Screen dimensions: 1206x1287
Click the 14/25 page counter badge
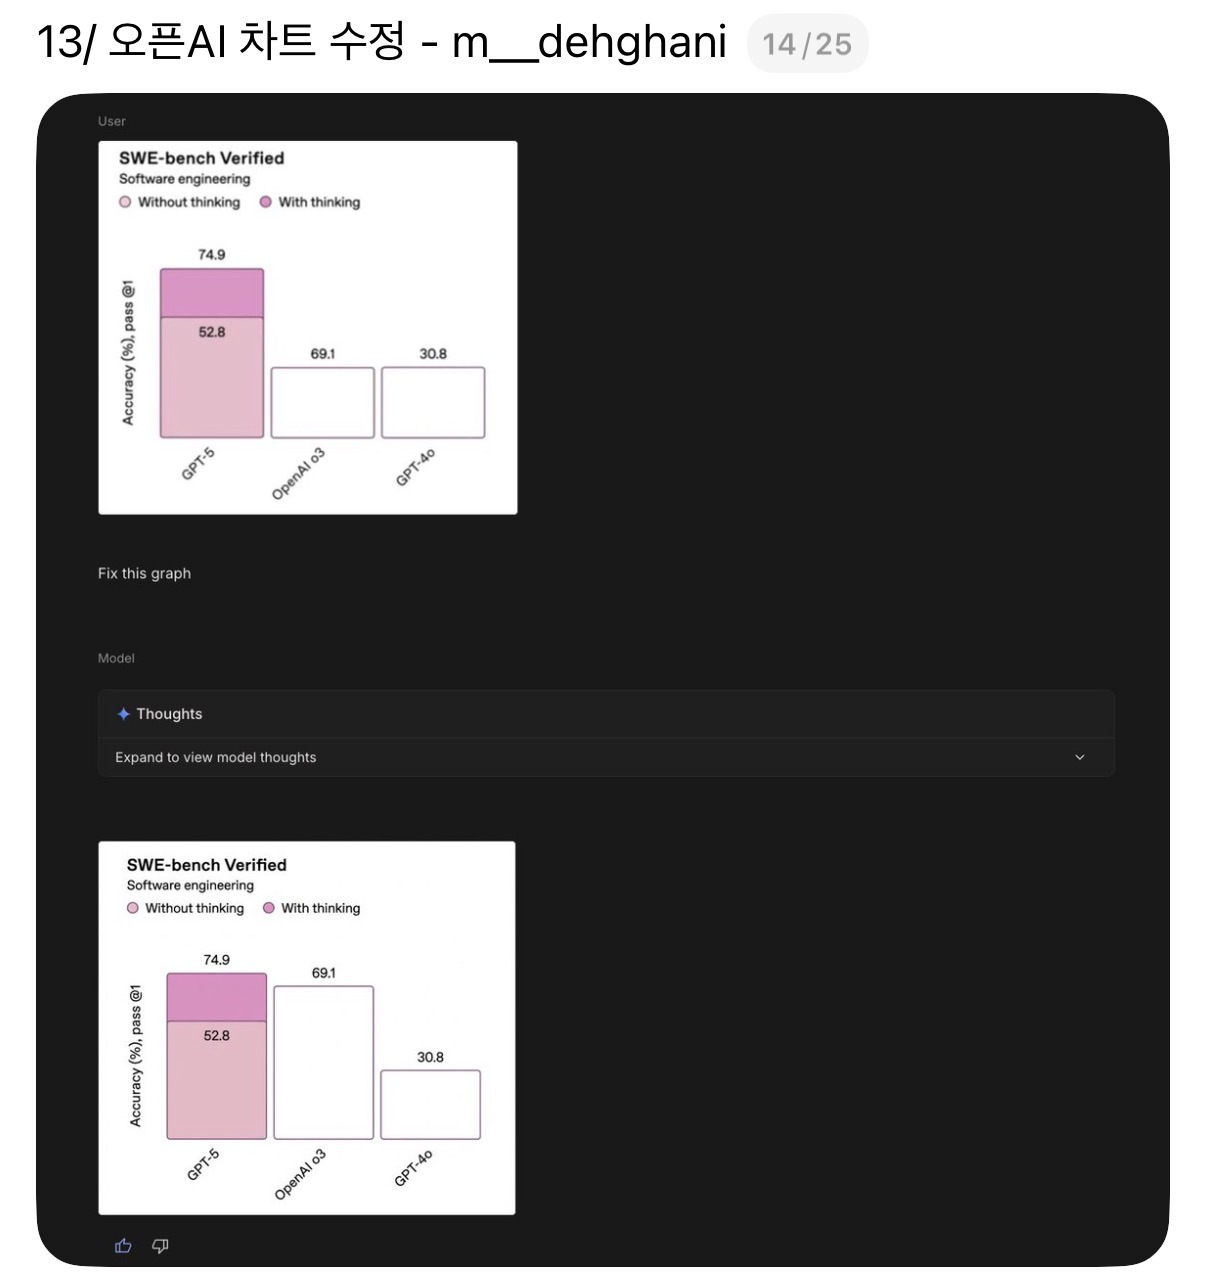pos(808,42)
